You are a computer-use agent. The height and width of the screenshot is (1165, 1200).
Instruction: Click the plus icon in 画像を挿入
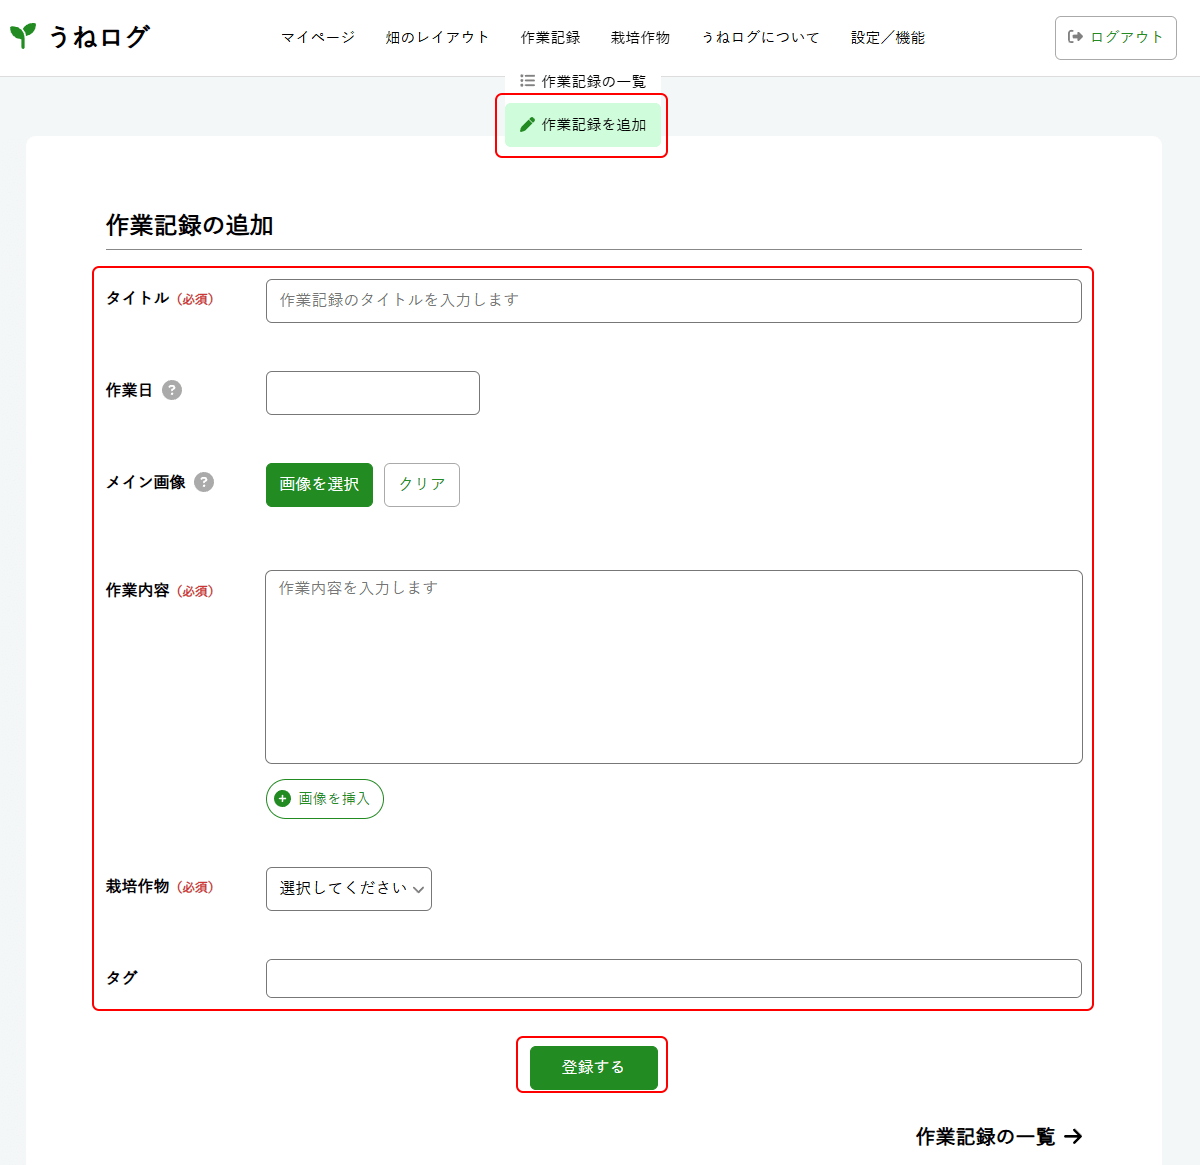coord(282,799)
